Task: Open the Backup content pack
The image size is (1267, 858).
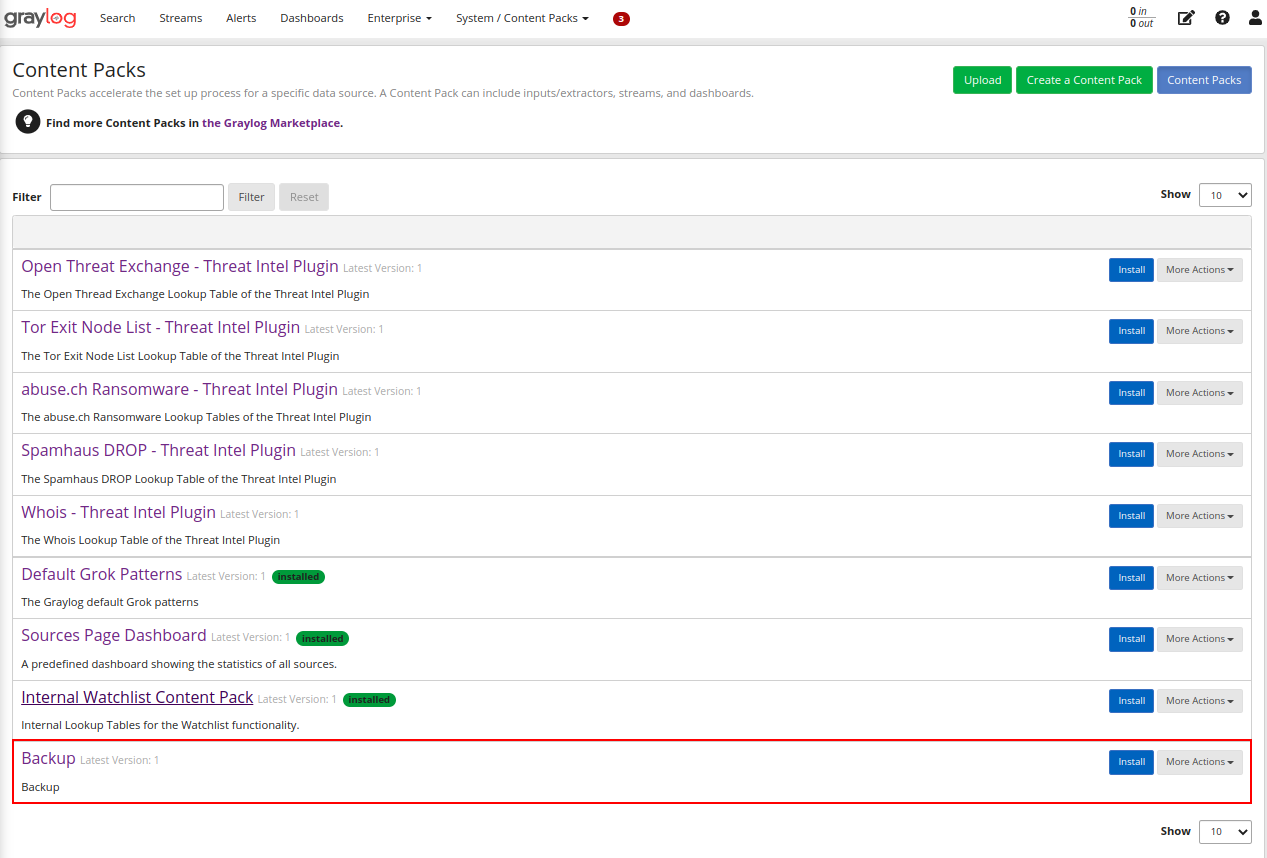Action: [48, 759]
